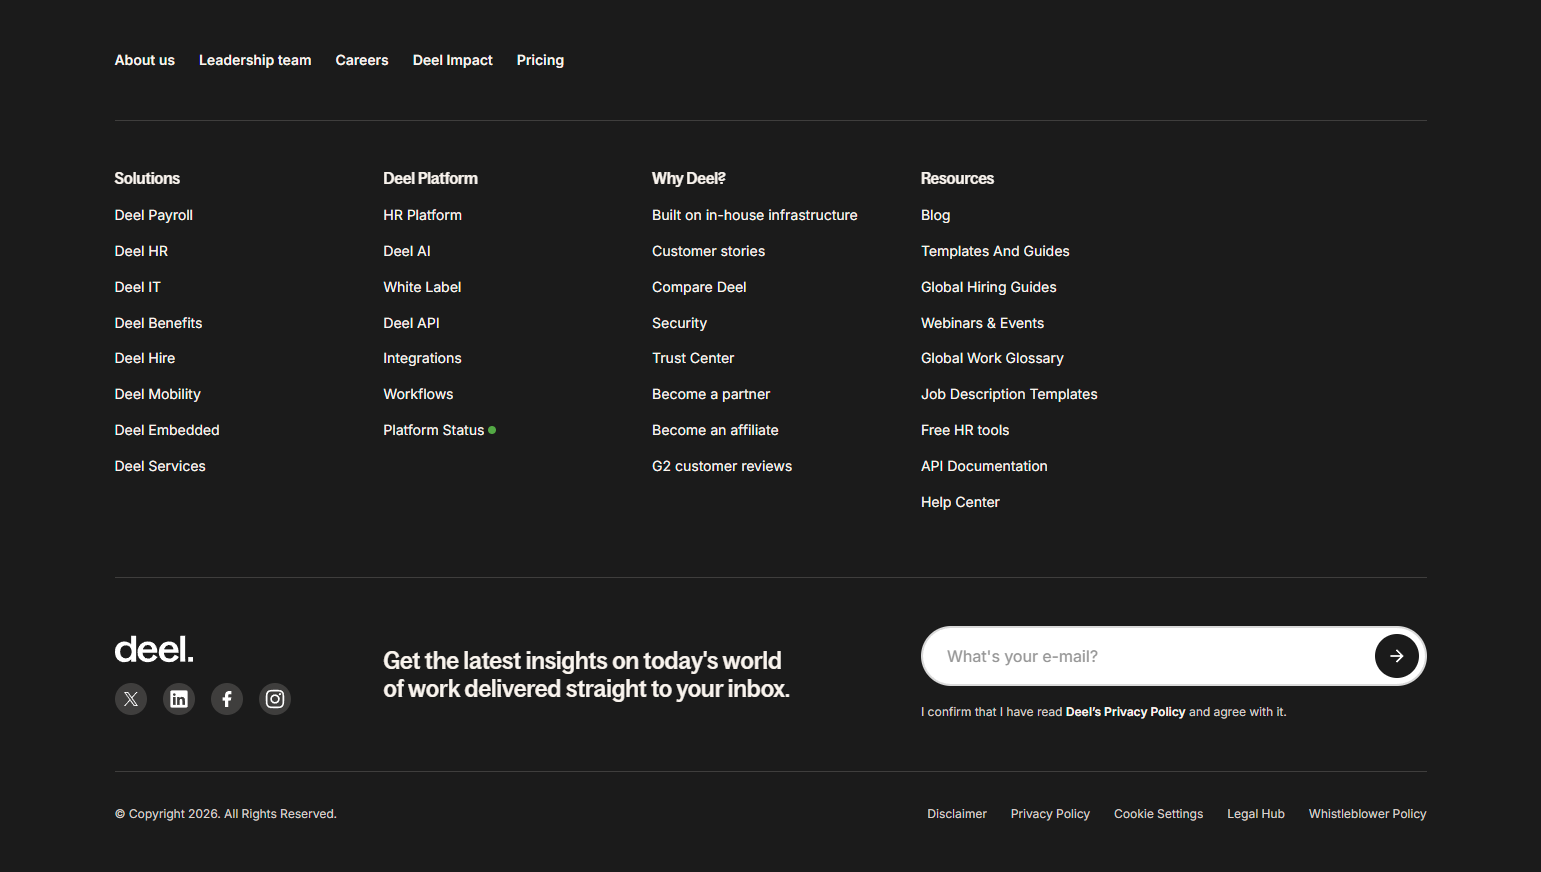
Task: Open Deel's X (Twitter) profile icon
Action: point(131,699)
